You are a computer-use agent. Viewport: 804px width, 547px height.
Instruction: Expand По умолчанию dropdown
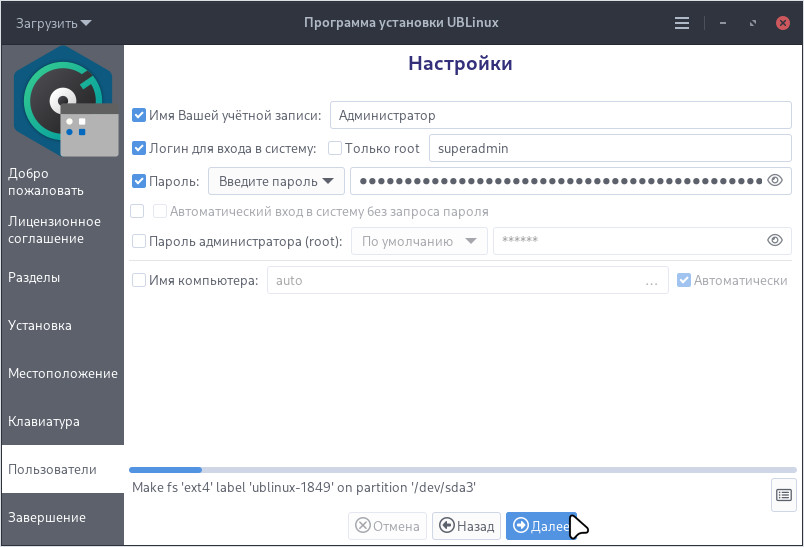click(x=419, y=241)
